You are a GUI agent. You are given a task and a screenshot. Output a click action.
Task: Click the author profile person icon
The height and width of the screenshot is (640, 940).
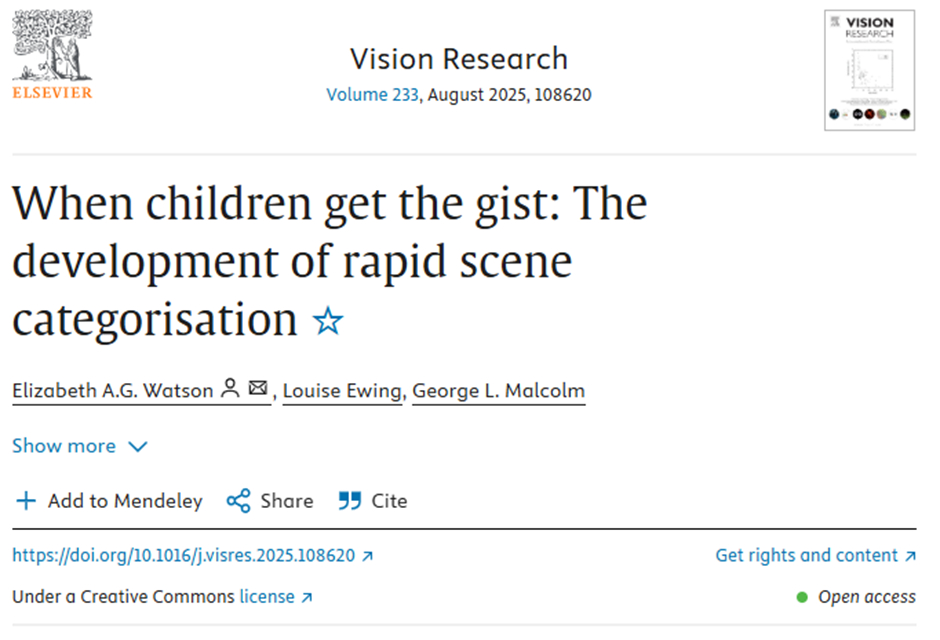(230, 390)
